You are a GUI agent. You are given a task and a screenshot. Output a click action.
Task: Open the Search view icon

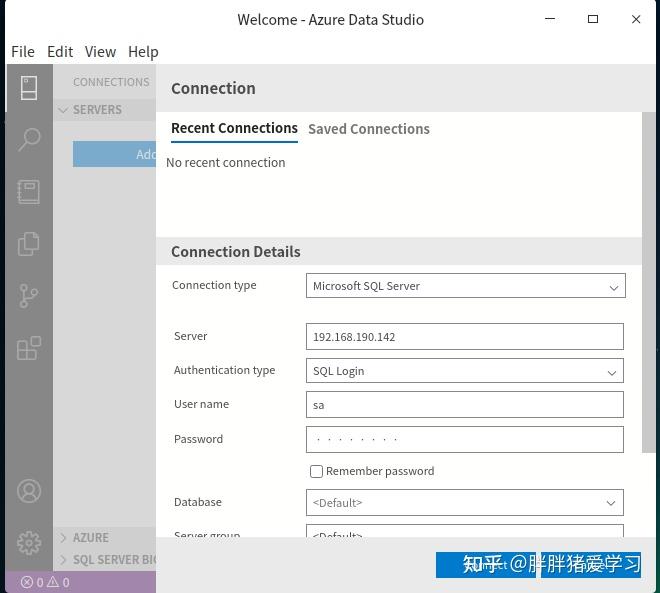click(x=29, y=139)
